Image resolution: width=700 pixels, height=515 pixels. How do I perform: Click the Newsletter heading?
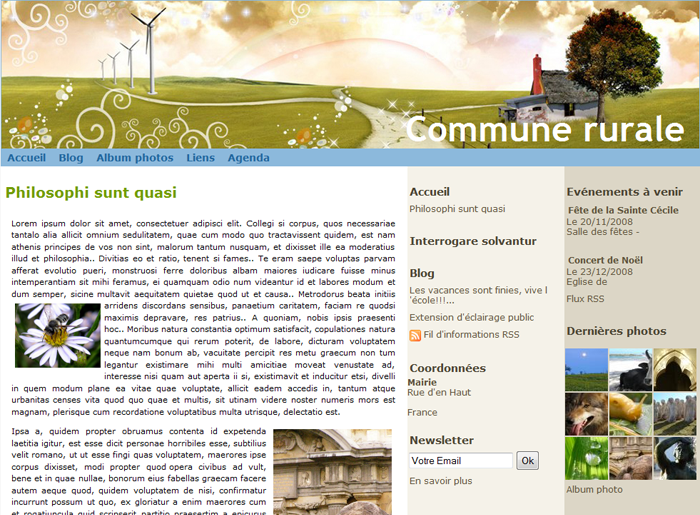(442, 440)
